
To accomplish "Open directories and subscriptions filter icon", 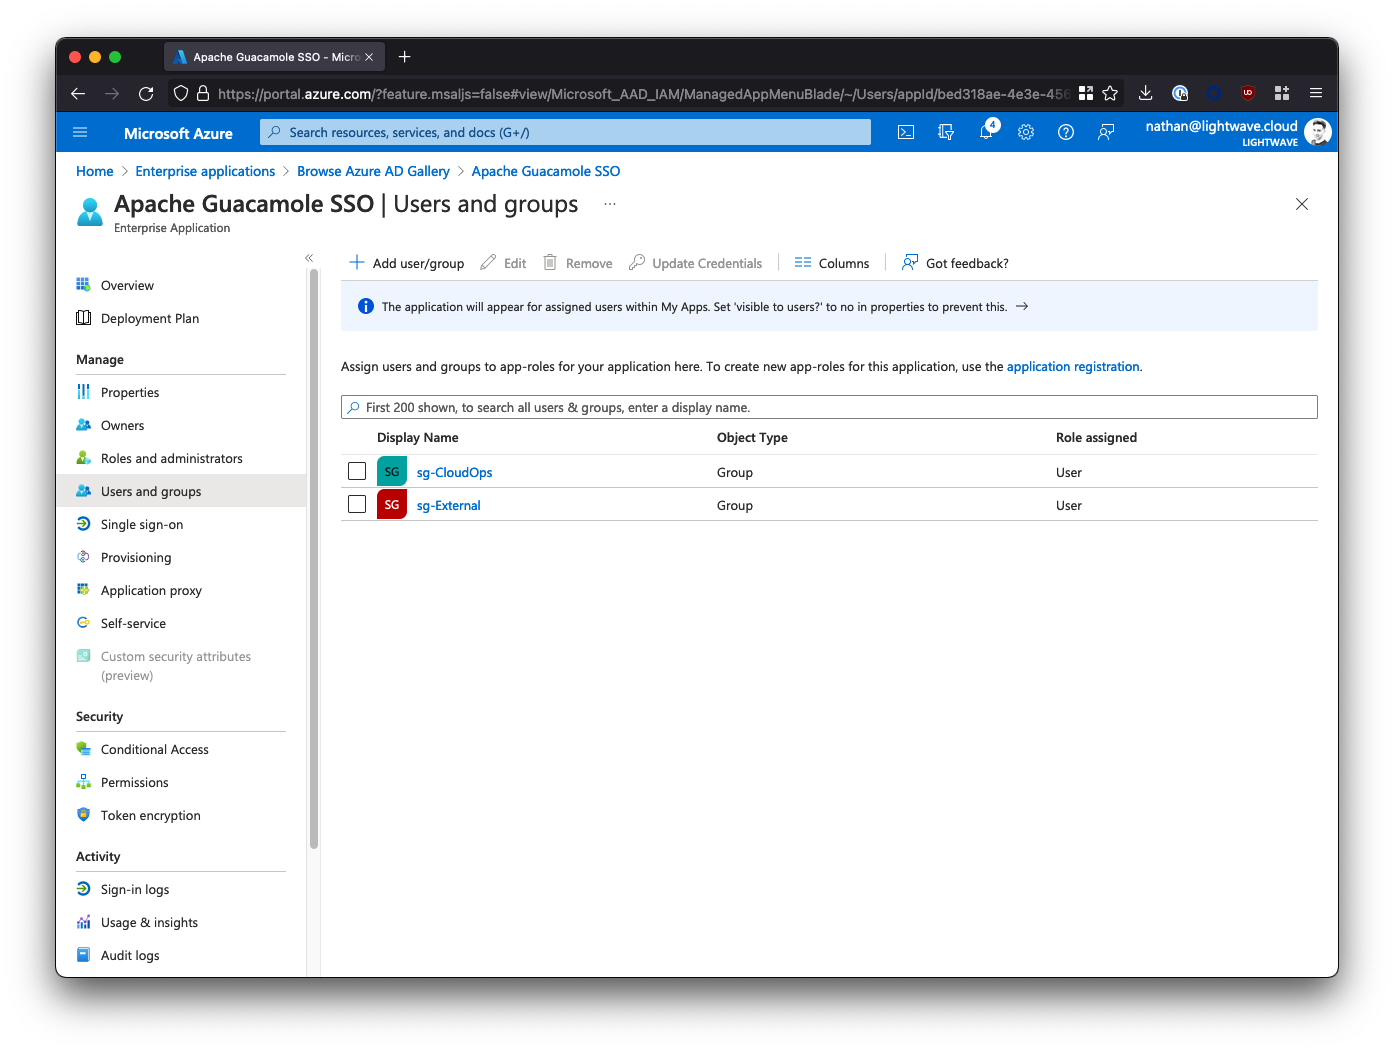I will tap(946, 132).
